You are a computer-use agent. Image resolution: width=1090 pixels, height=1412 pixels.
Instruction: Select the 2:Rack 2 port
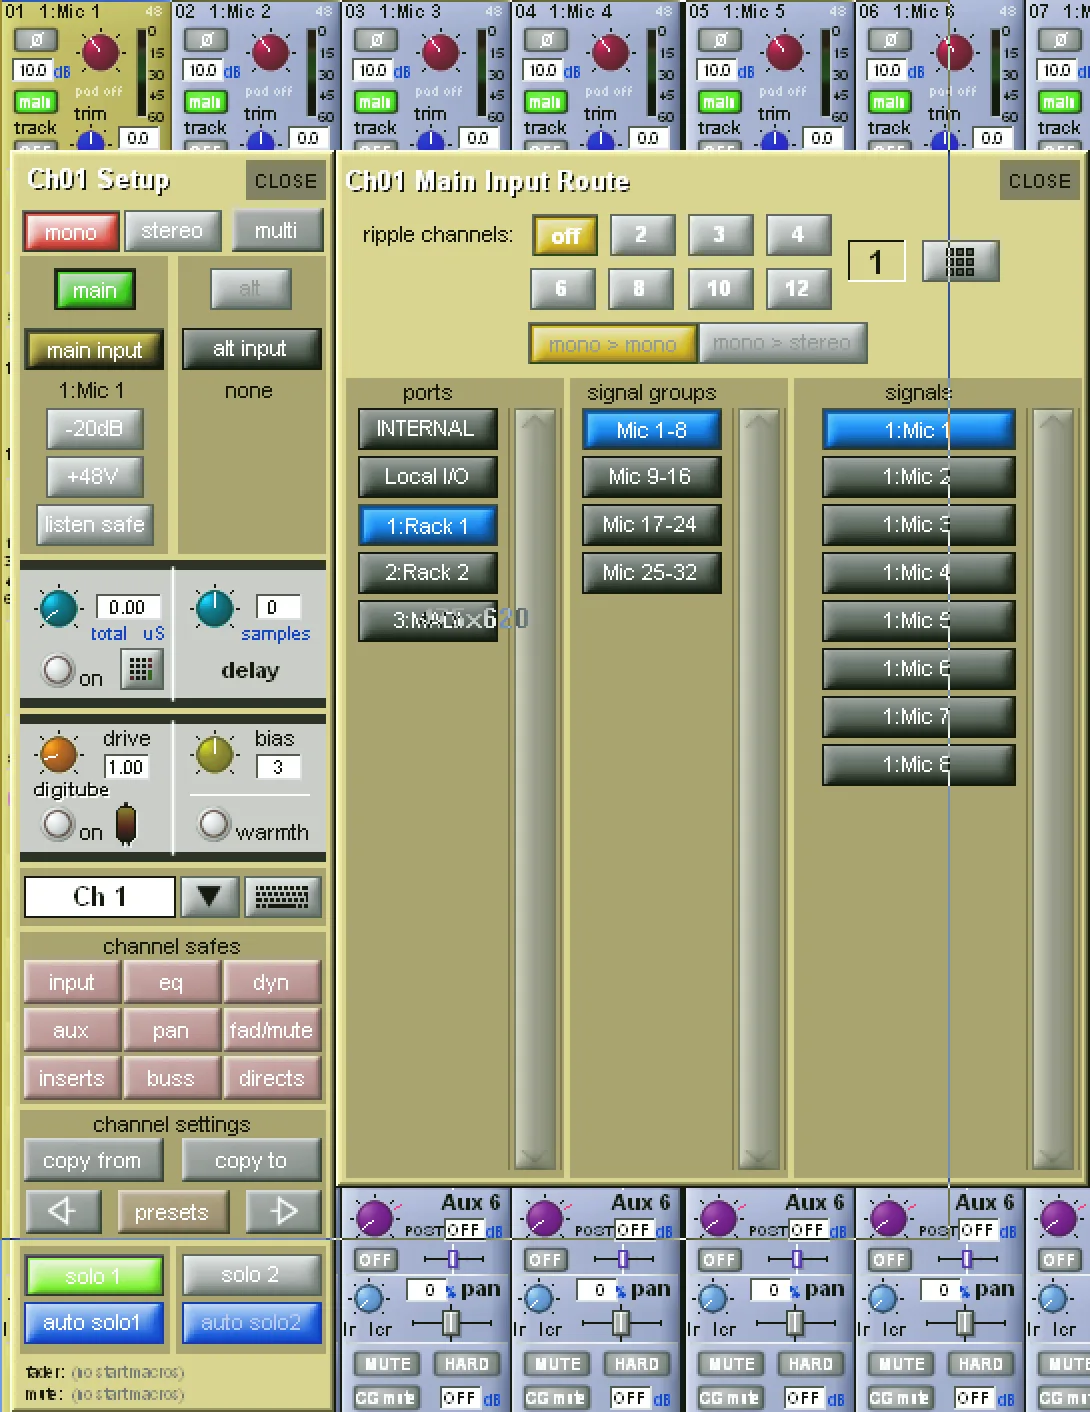pos(427,573)
